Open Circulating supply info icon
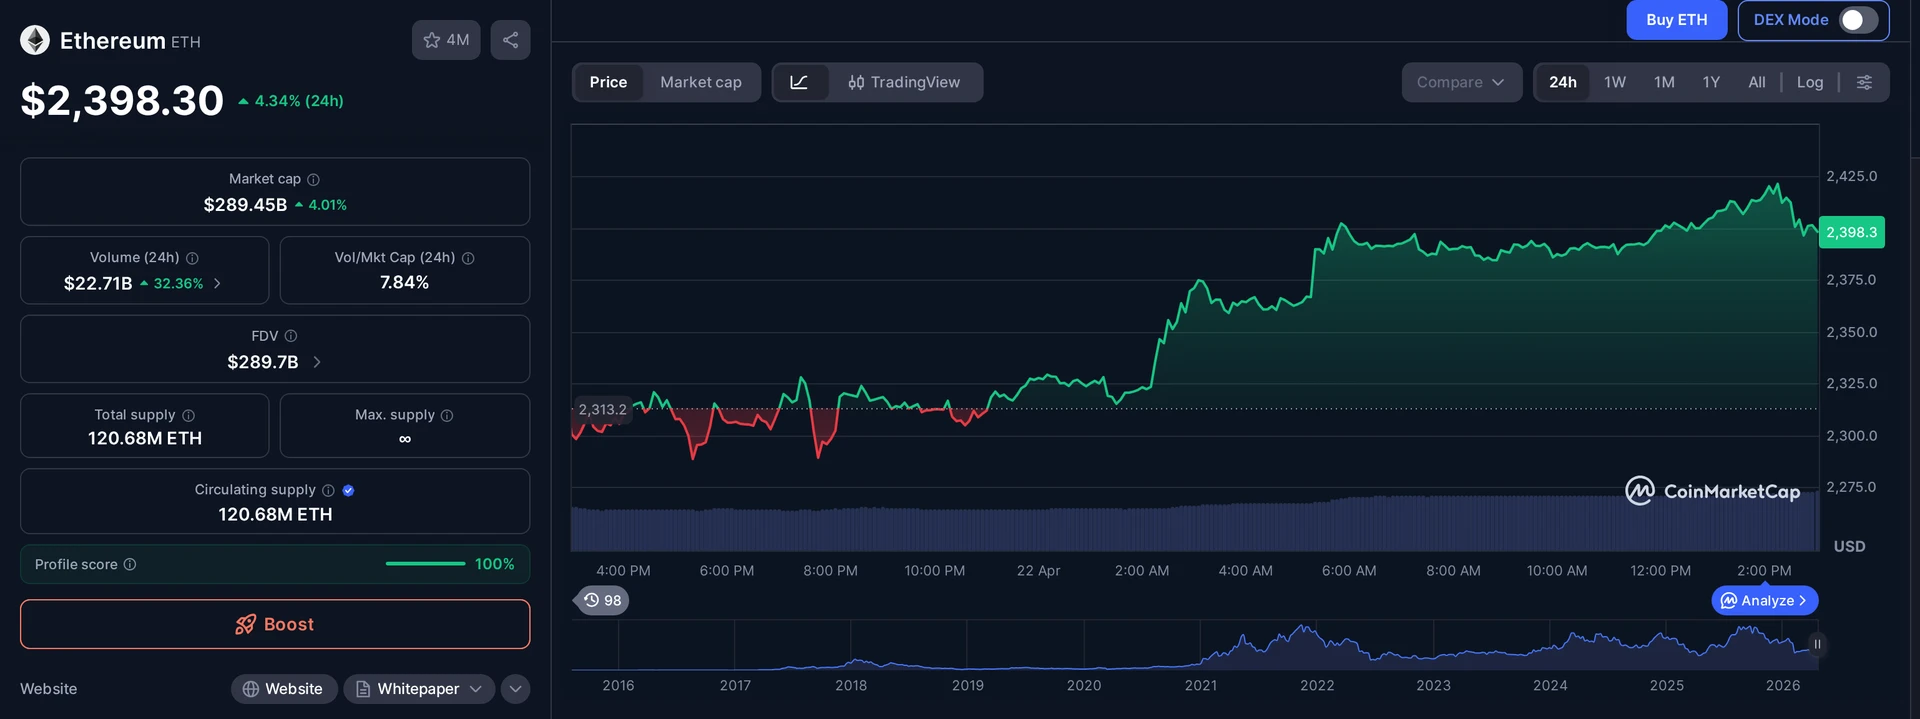 (328, 490)
